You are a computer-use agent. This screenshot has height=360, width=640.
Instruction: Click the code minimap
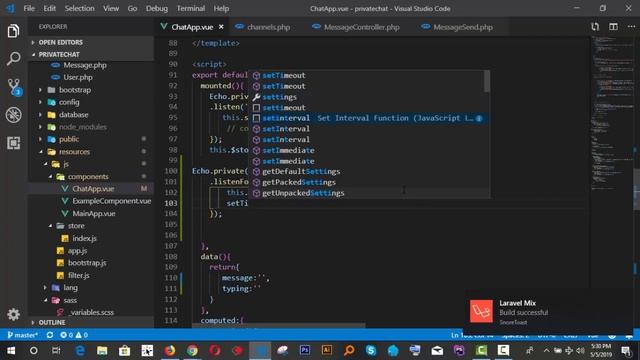pos(611,113)
